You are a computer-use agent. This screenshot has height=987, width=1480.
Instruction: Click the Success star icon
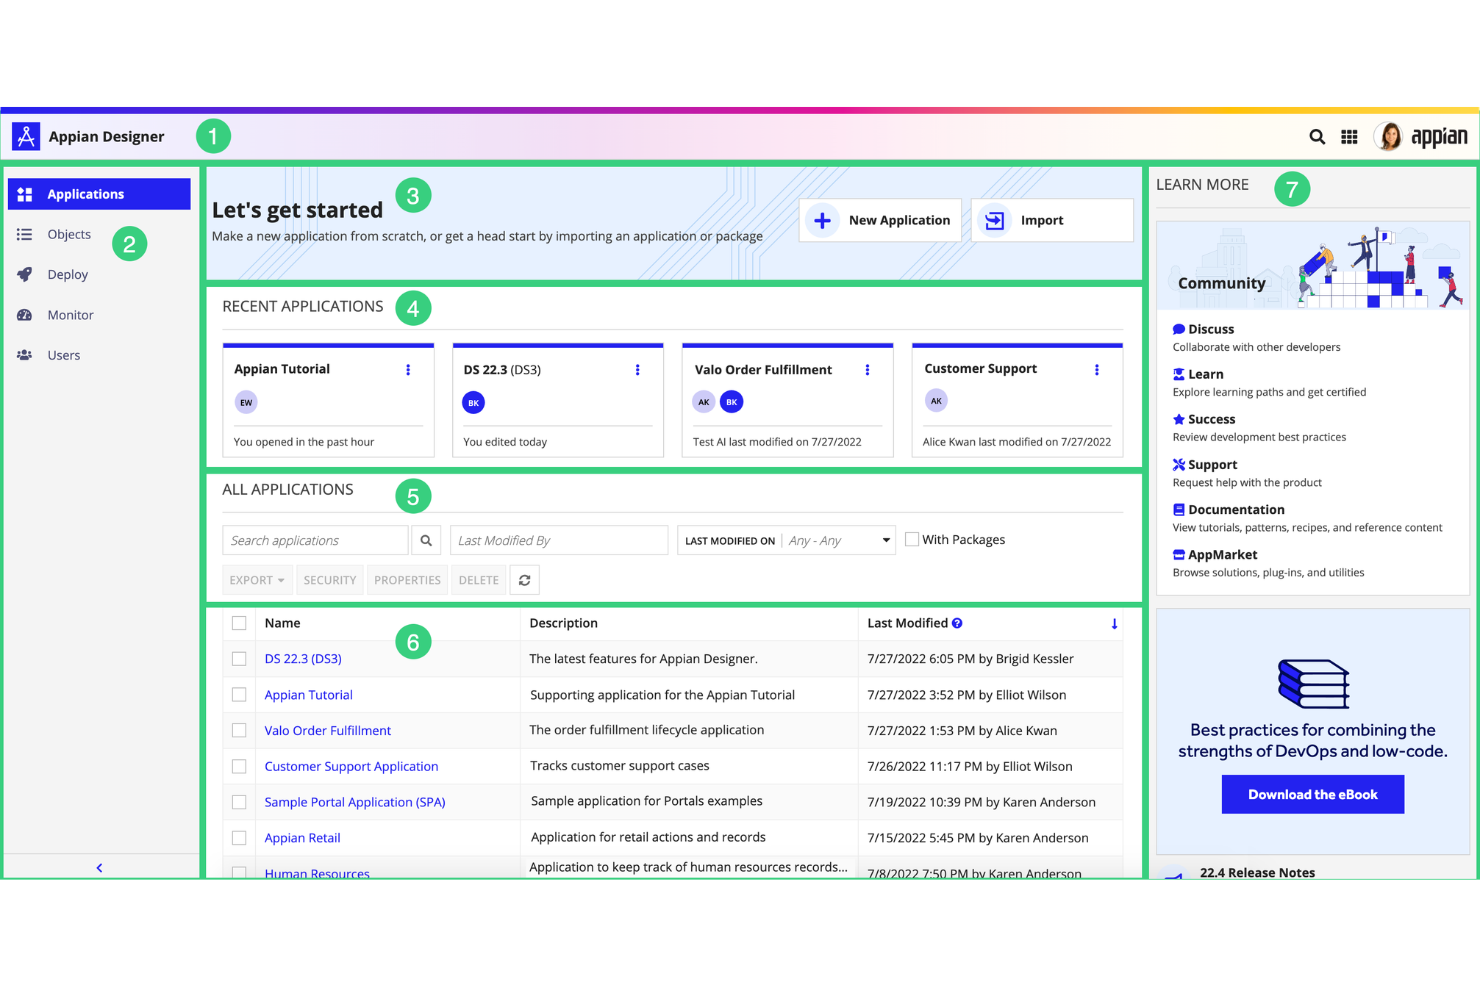[x=1179, y=419]
